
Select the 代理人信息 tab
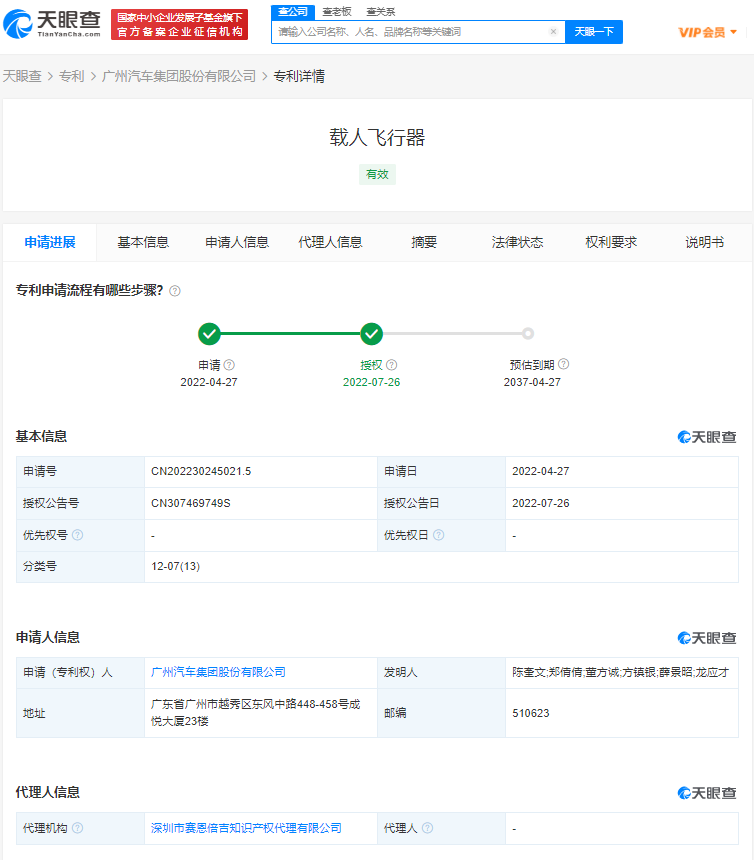pyautogui.click(x=330, y=242)
